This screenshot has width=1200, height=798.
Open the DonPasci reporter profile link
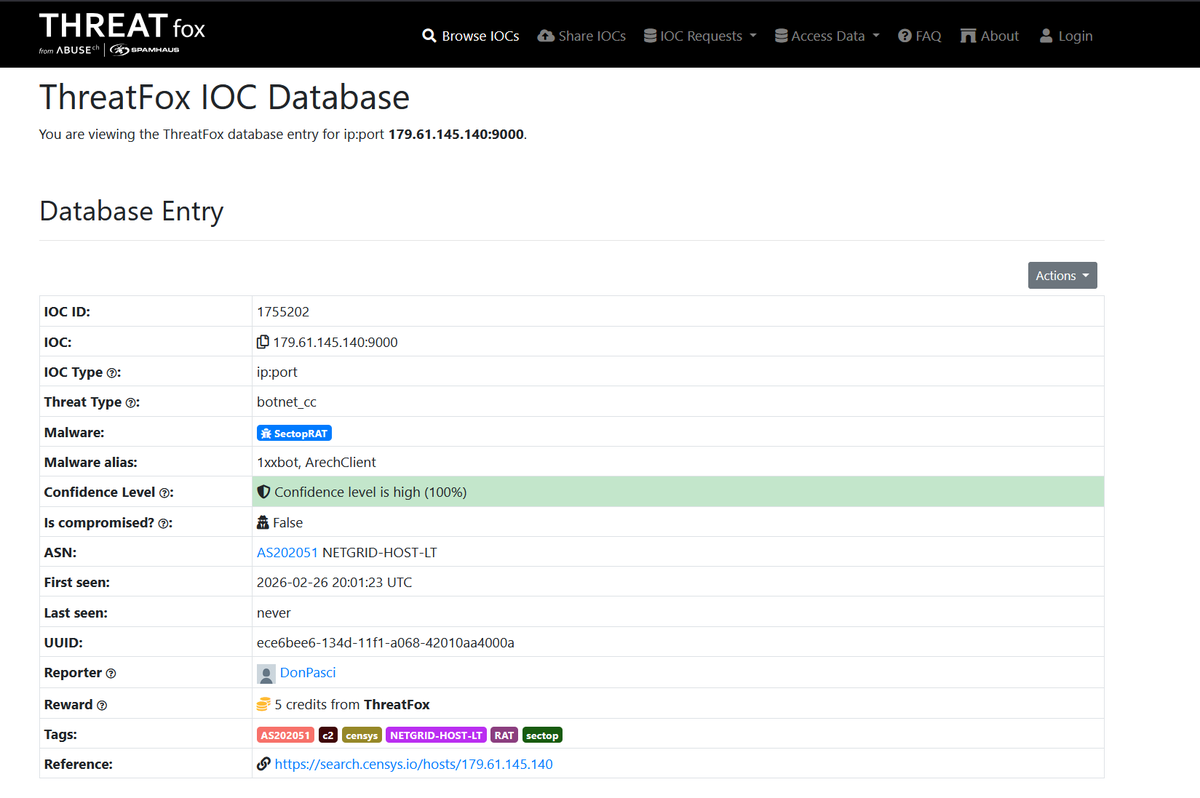pos(308,673)
